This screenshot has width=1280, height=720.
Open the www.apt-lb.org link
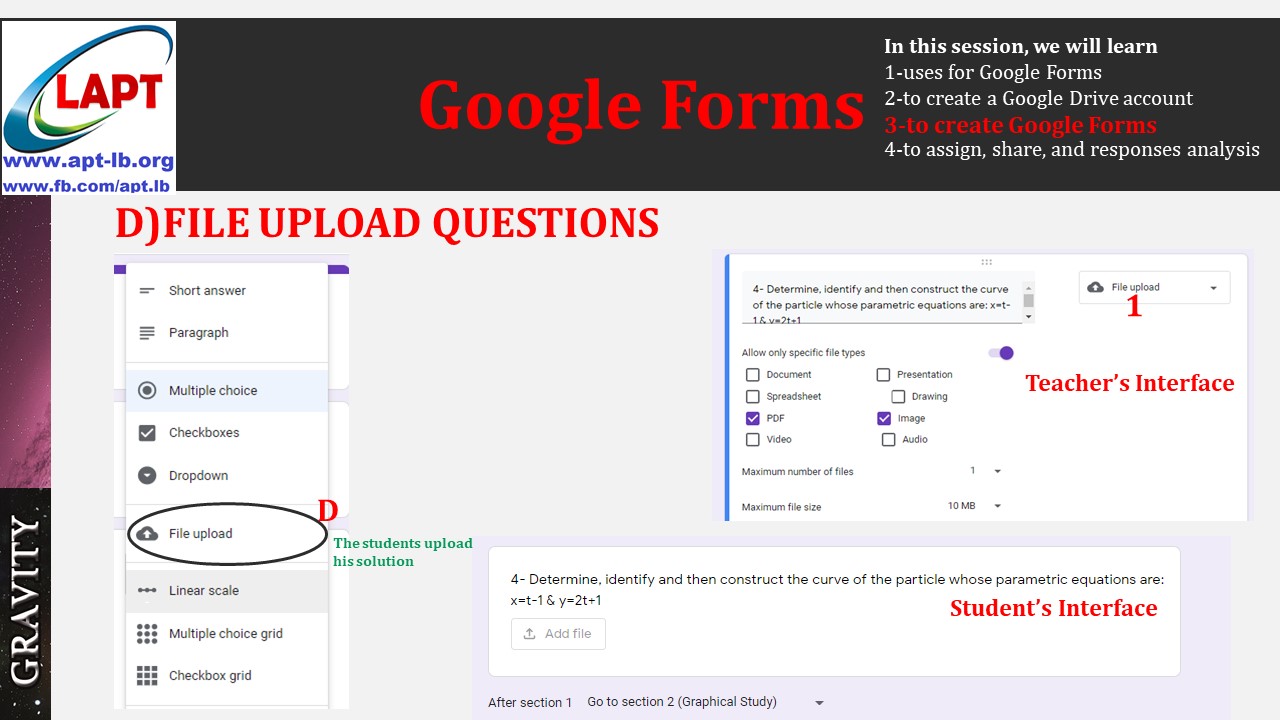tap(88, 160)
